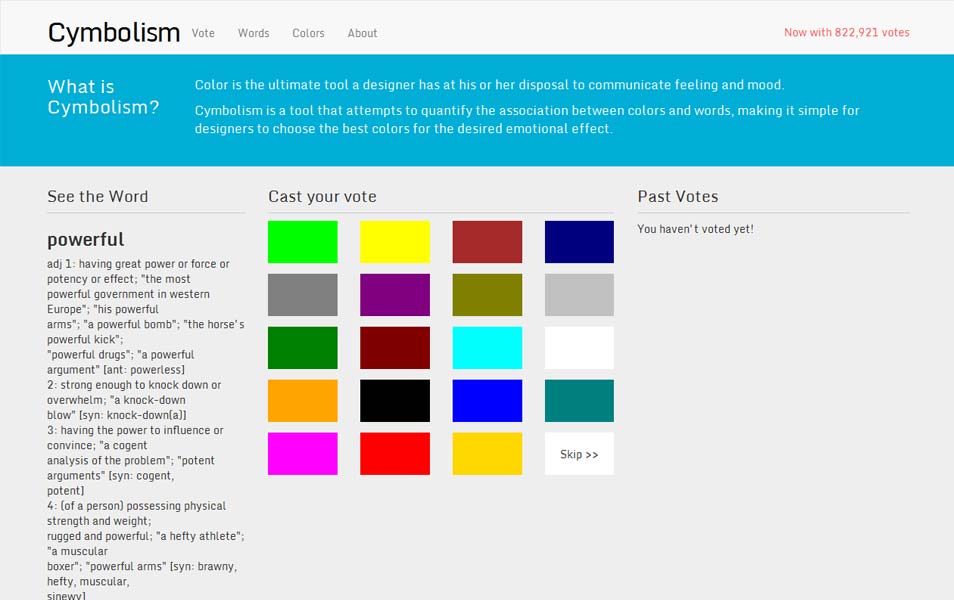Viewport: 954px width, 600px height.
Task: Open the Colors navigation link
Action: point(308,33)
